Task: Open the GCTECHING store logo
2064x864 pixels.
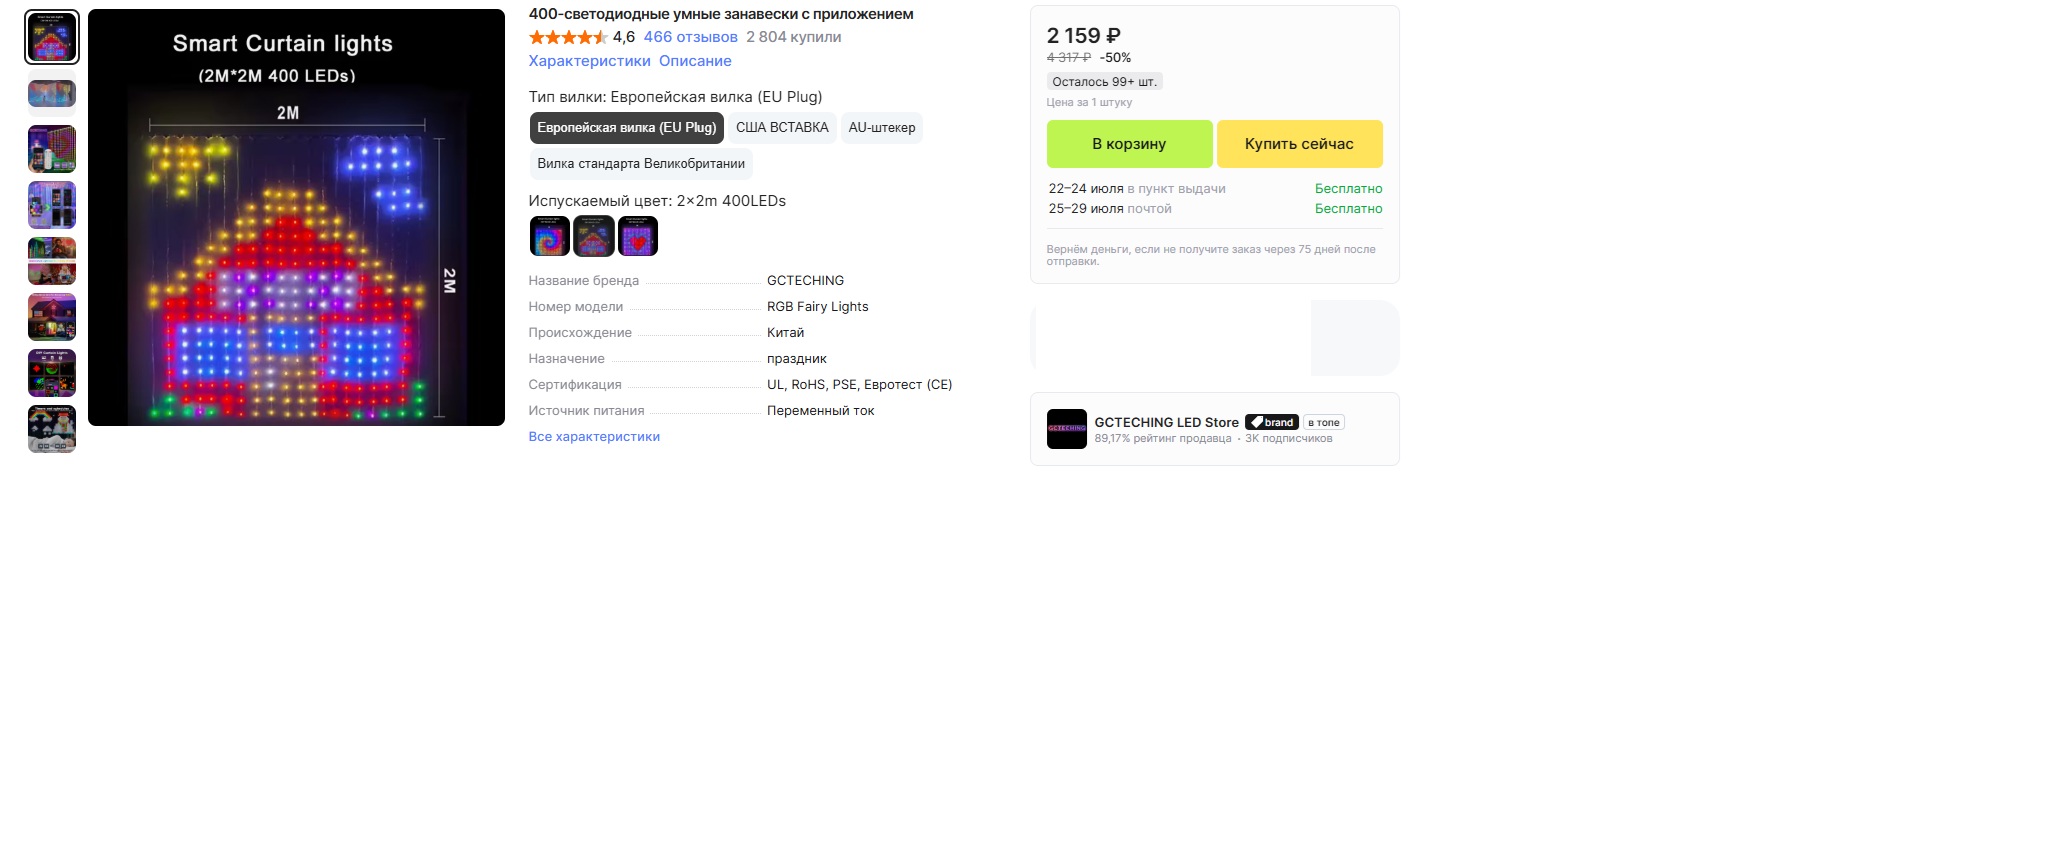Action: click(1067, 429)
